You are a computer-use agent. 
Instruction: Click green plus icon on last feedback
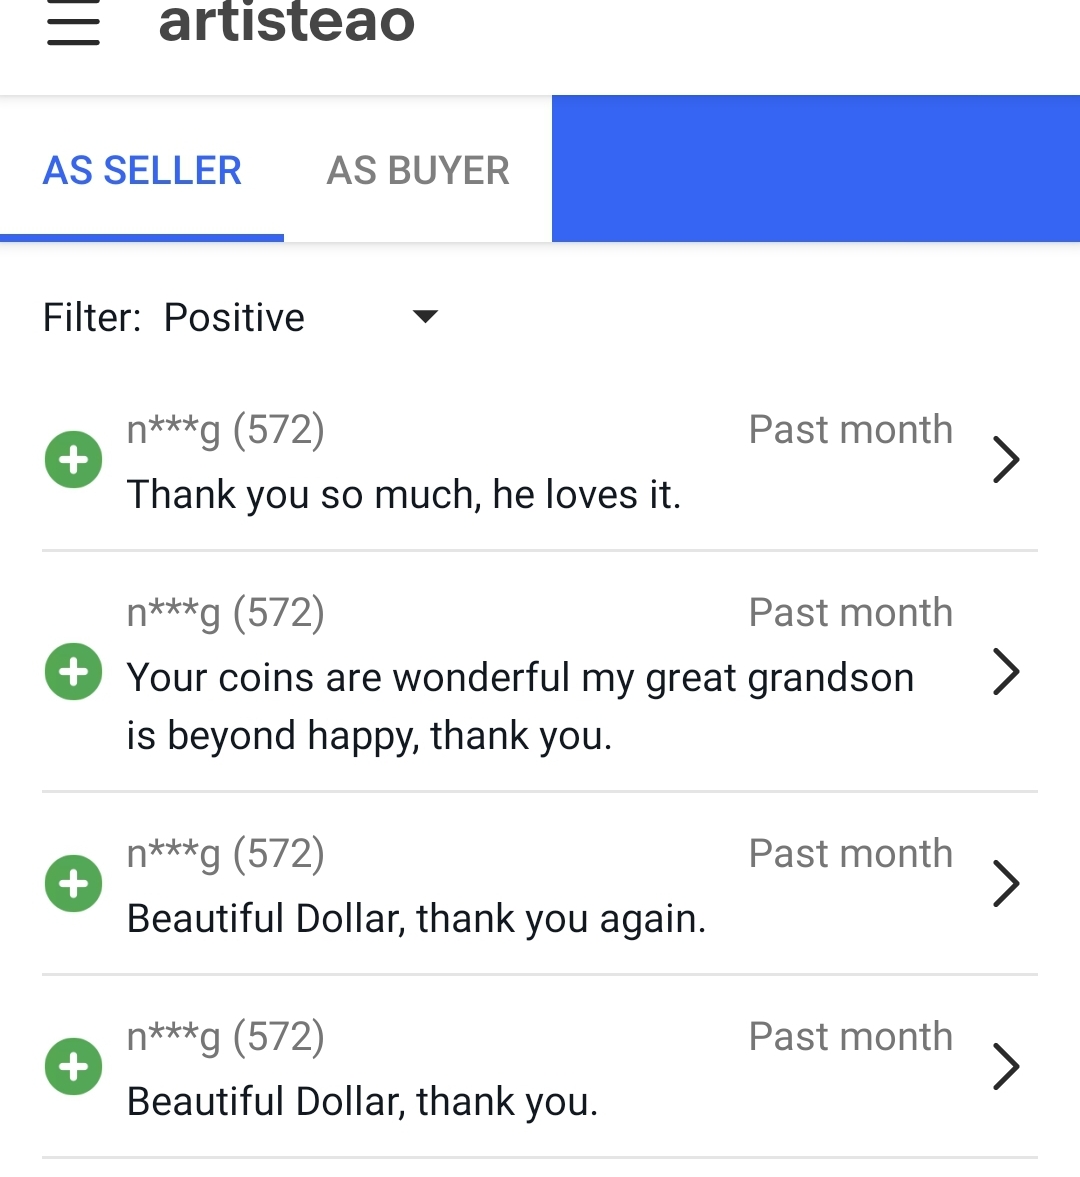coord(74,1067)
